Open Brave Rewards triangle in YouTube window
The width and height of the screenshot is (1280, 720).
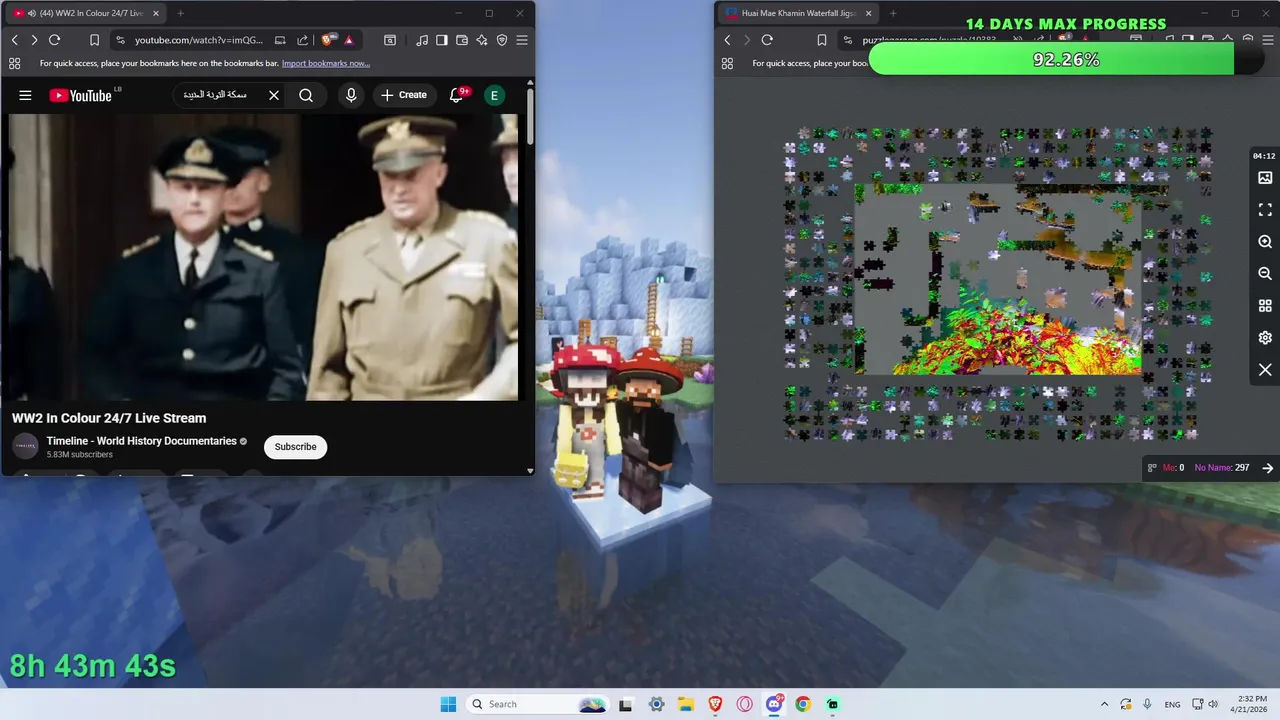coord(349,40)
